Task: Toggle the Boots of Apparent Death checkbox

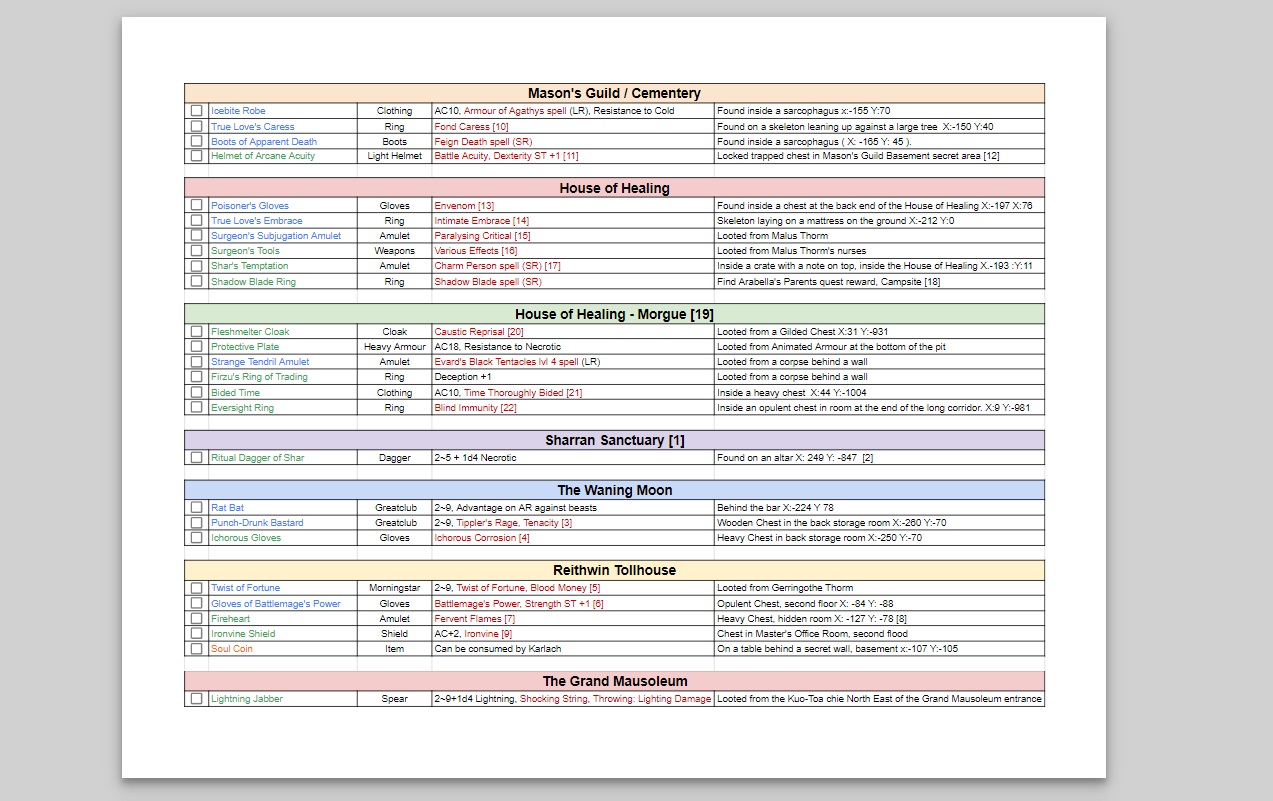Action: coord(196,142)
